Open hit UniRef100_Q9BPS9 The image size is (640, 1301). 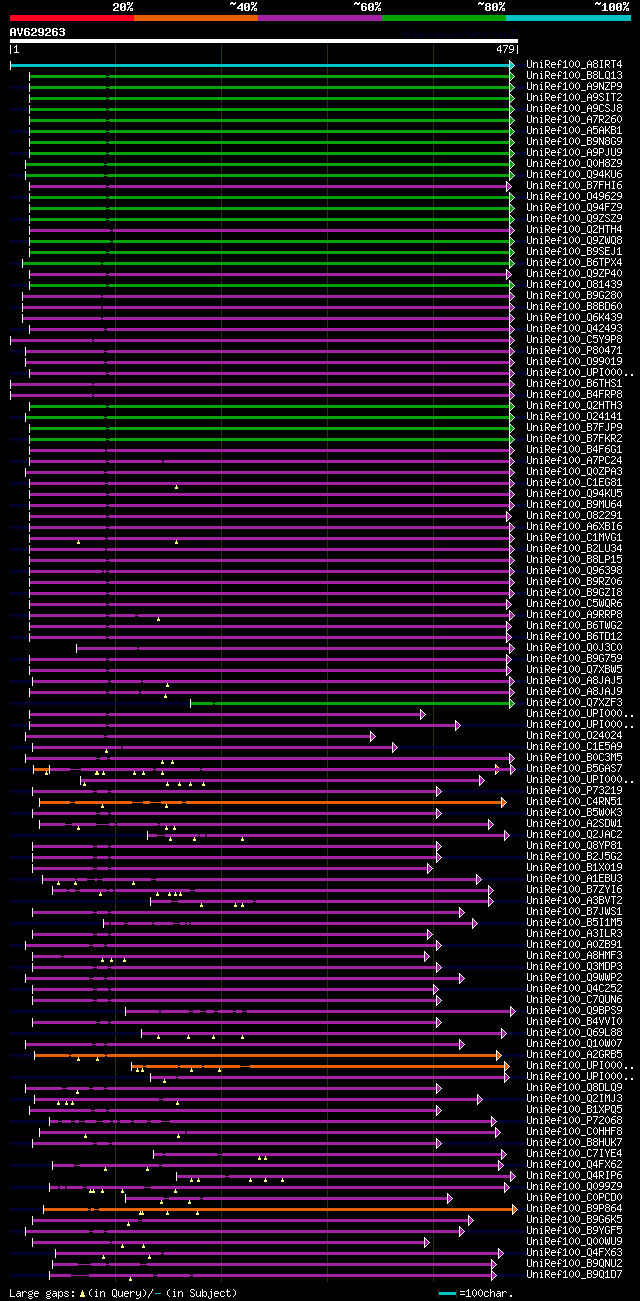click(574, 1010)
